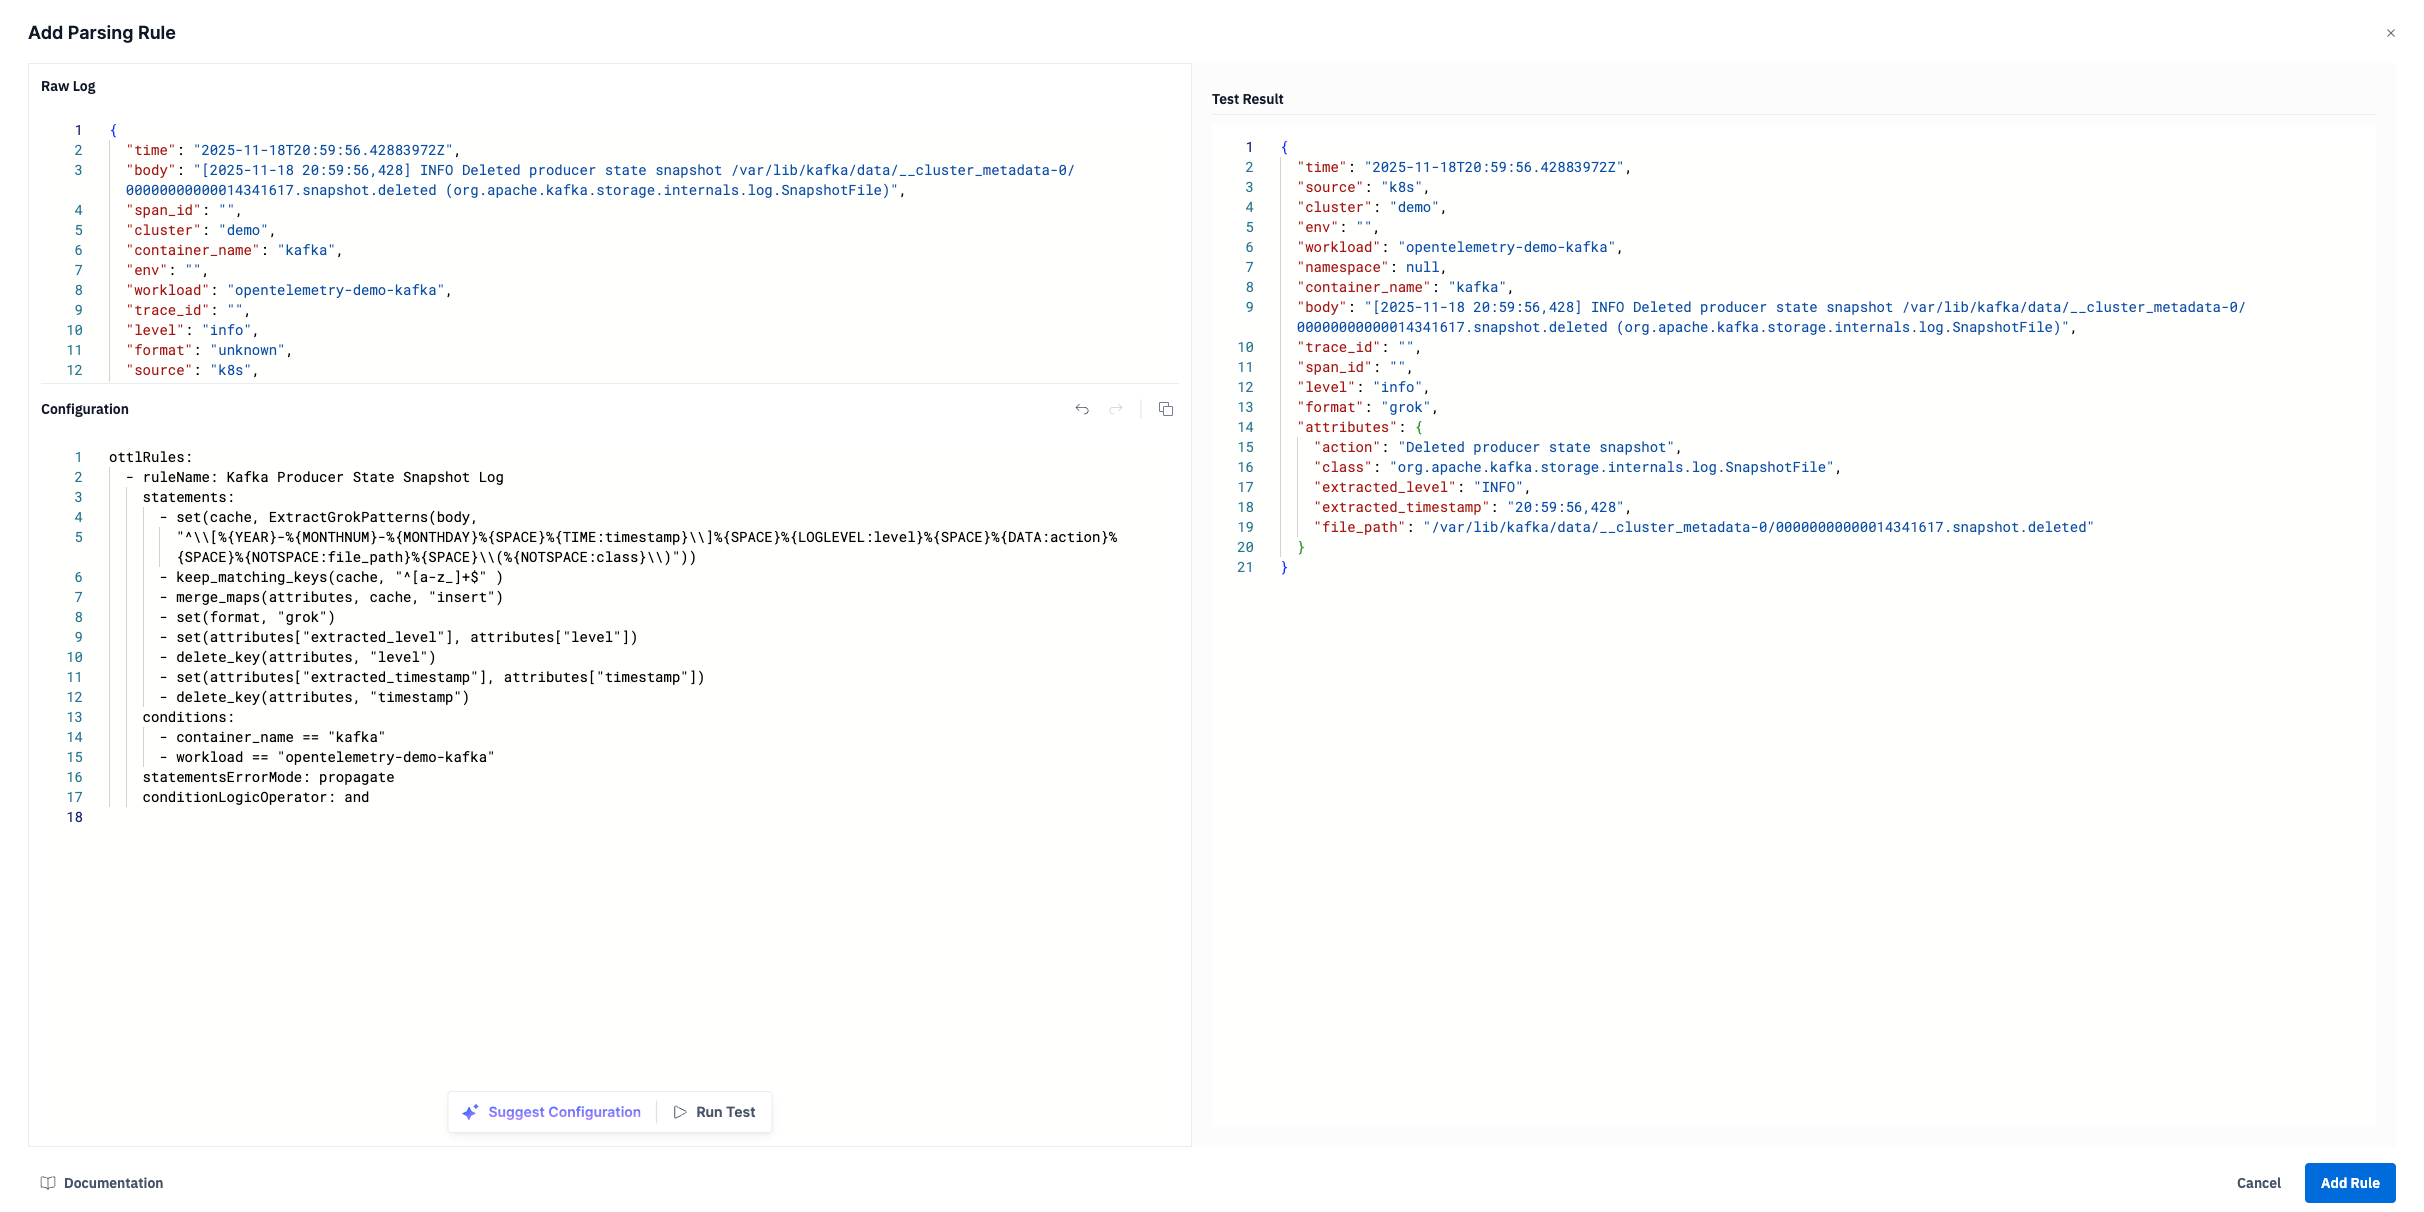2424x1212 pixels.
Task: Click empty line 18 in Configuration editor
Action: point(300,817)
